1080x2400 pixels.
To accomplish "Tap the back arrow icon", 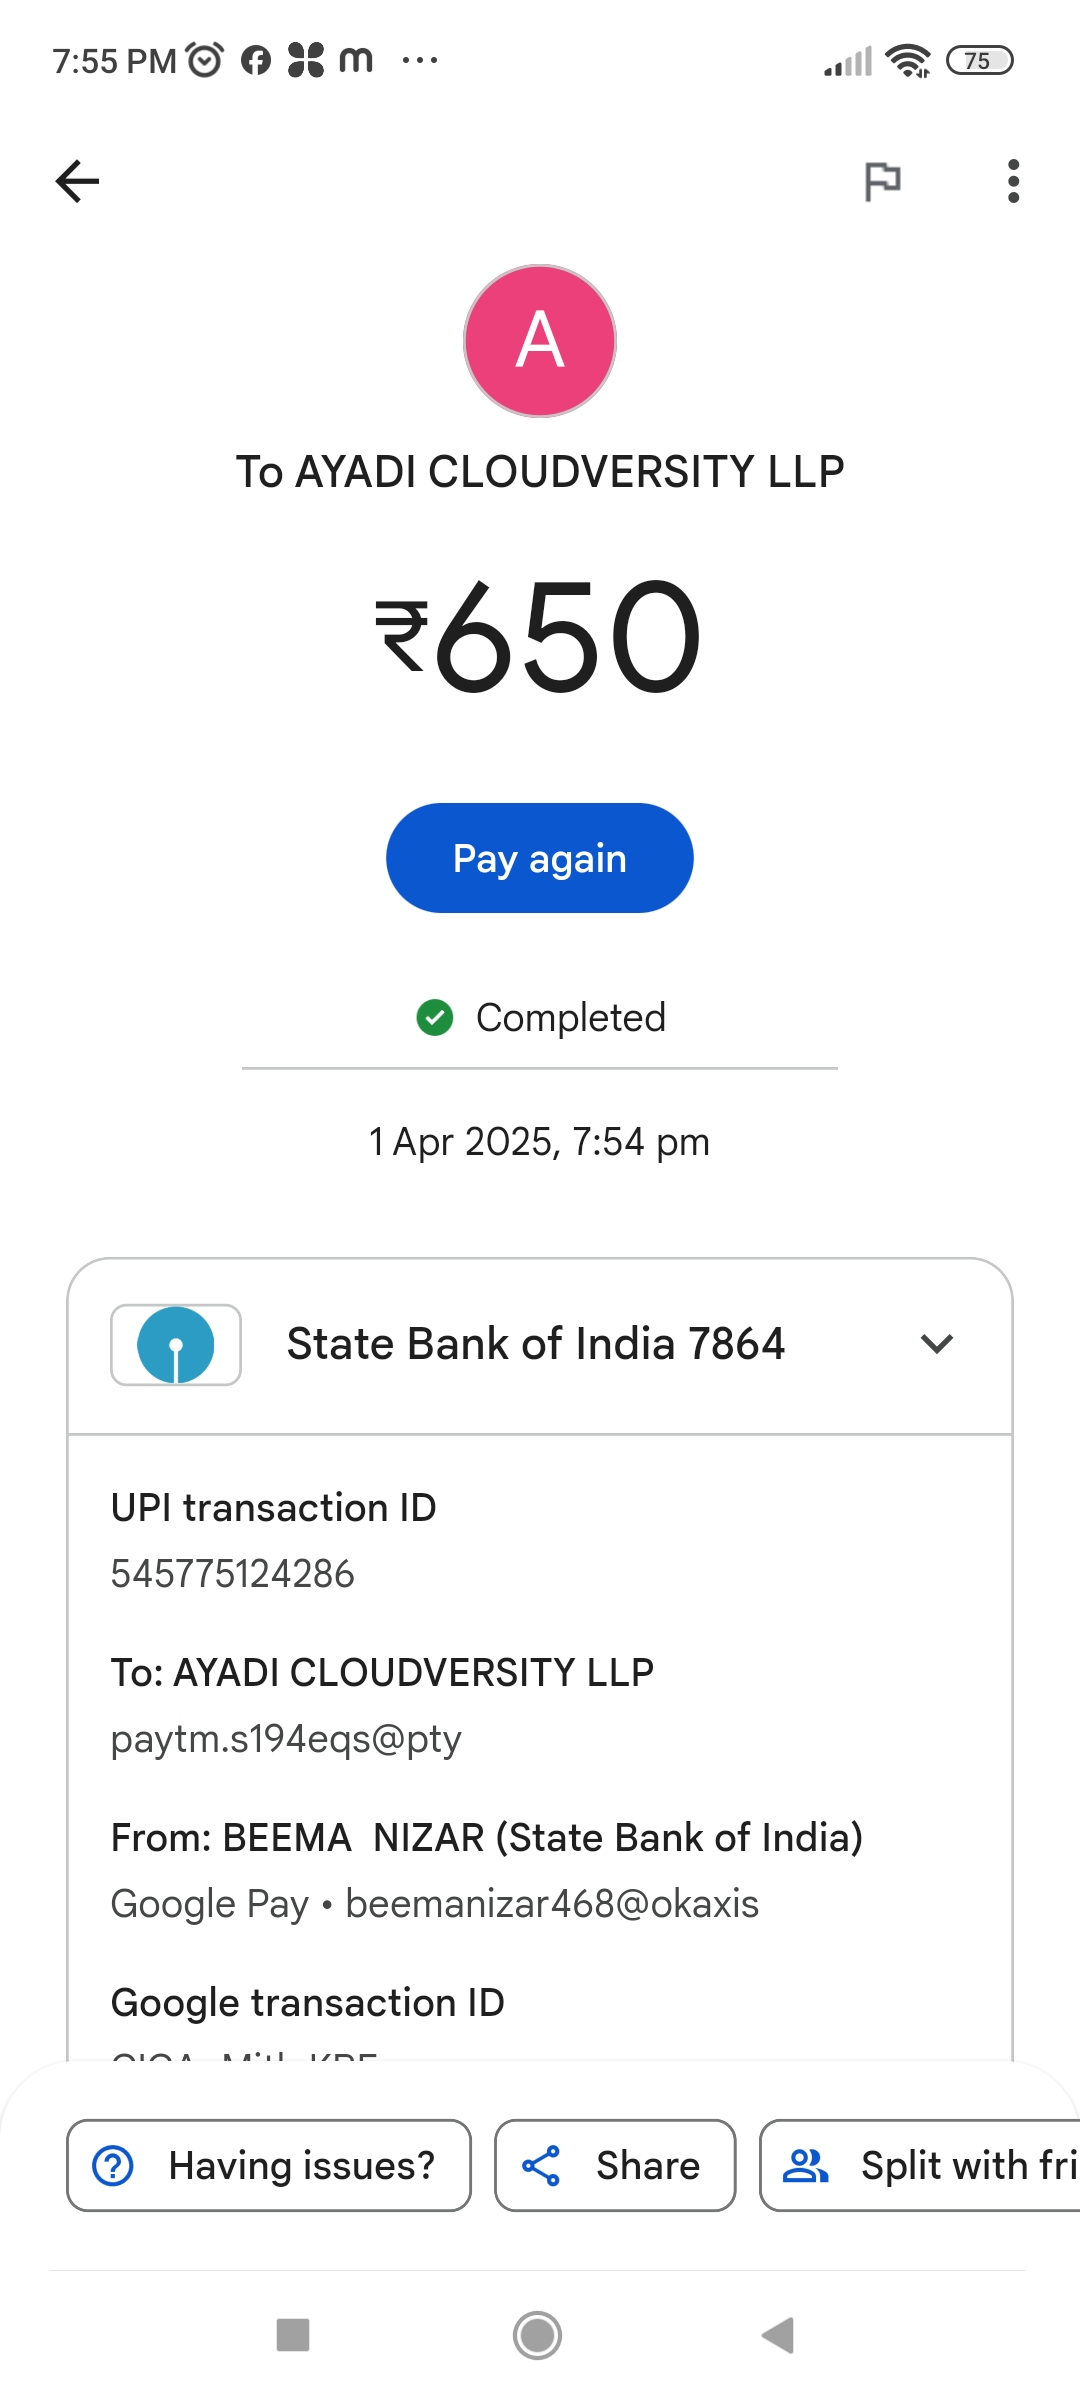I will tap(77, 181).
